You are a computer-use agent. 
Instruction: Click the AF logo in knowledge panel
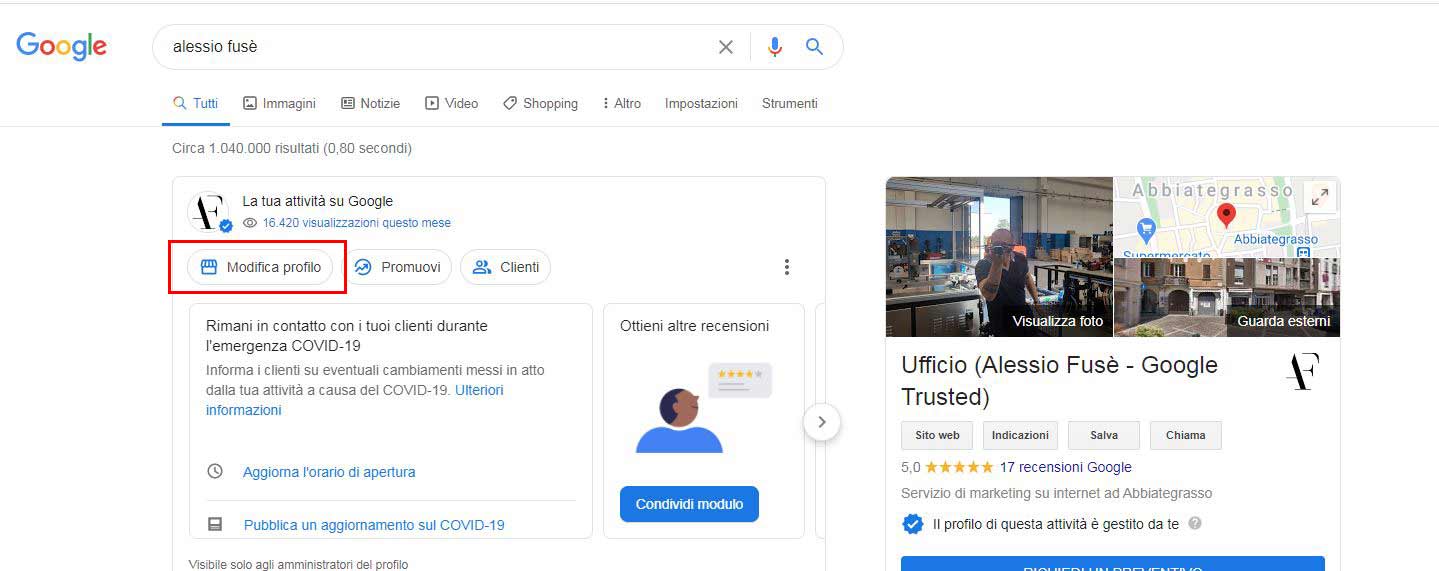(1302, 371)
